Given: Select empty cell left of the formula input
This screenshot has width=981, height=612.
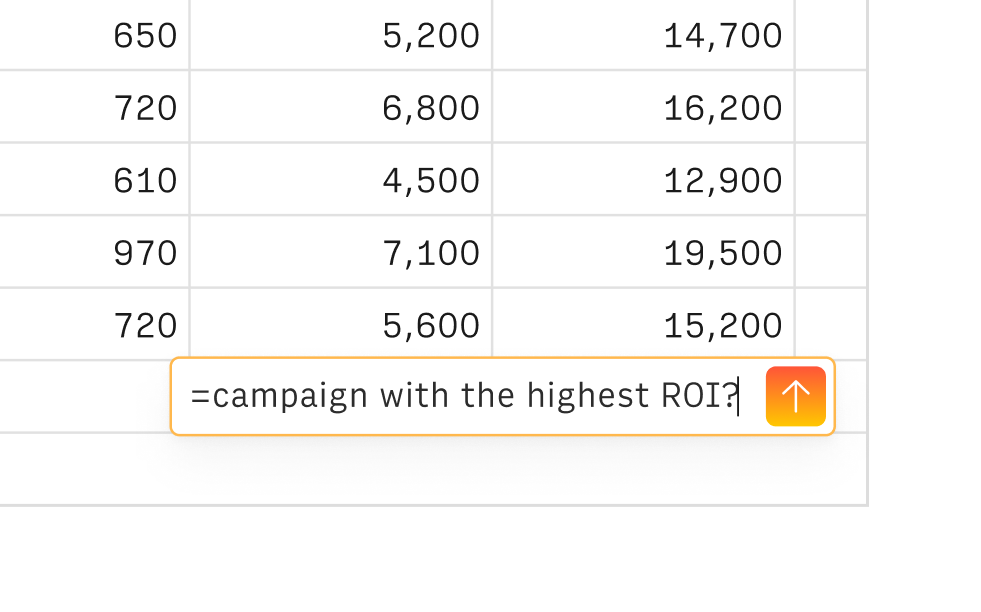Looking at the screenshot, I should point(84,397).
